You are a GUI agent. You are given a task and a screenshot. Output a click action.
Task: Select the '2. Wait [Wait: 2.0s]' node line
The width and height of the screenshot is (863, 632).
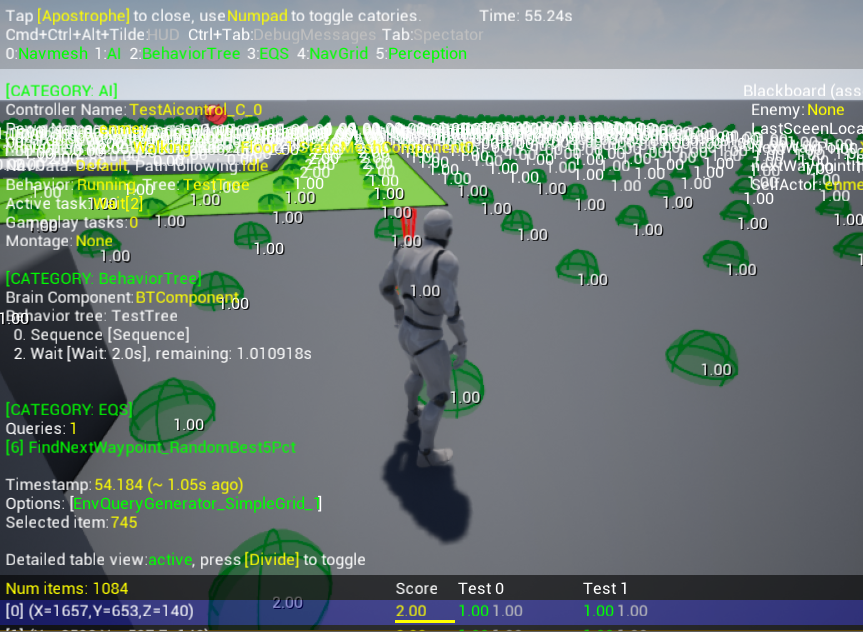pos(162,353)
